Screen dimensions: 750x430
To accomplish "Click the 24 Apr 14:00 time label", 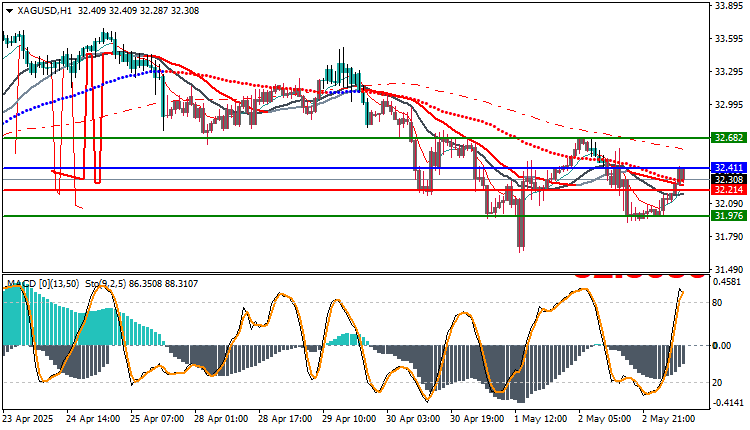I will (93, 419).
